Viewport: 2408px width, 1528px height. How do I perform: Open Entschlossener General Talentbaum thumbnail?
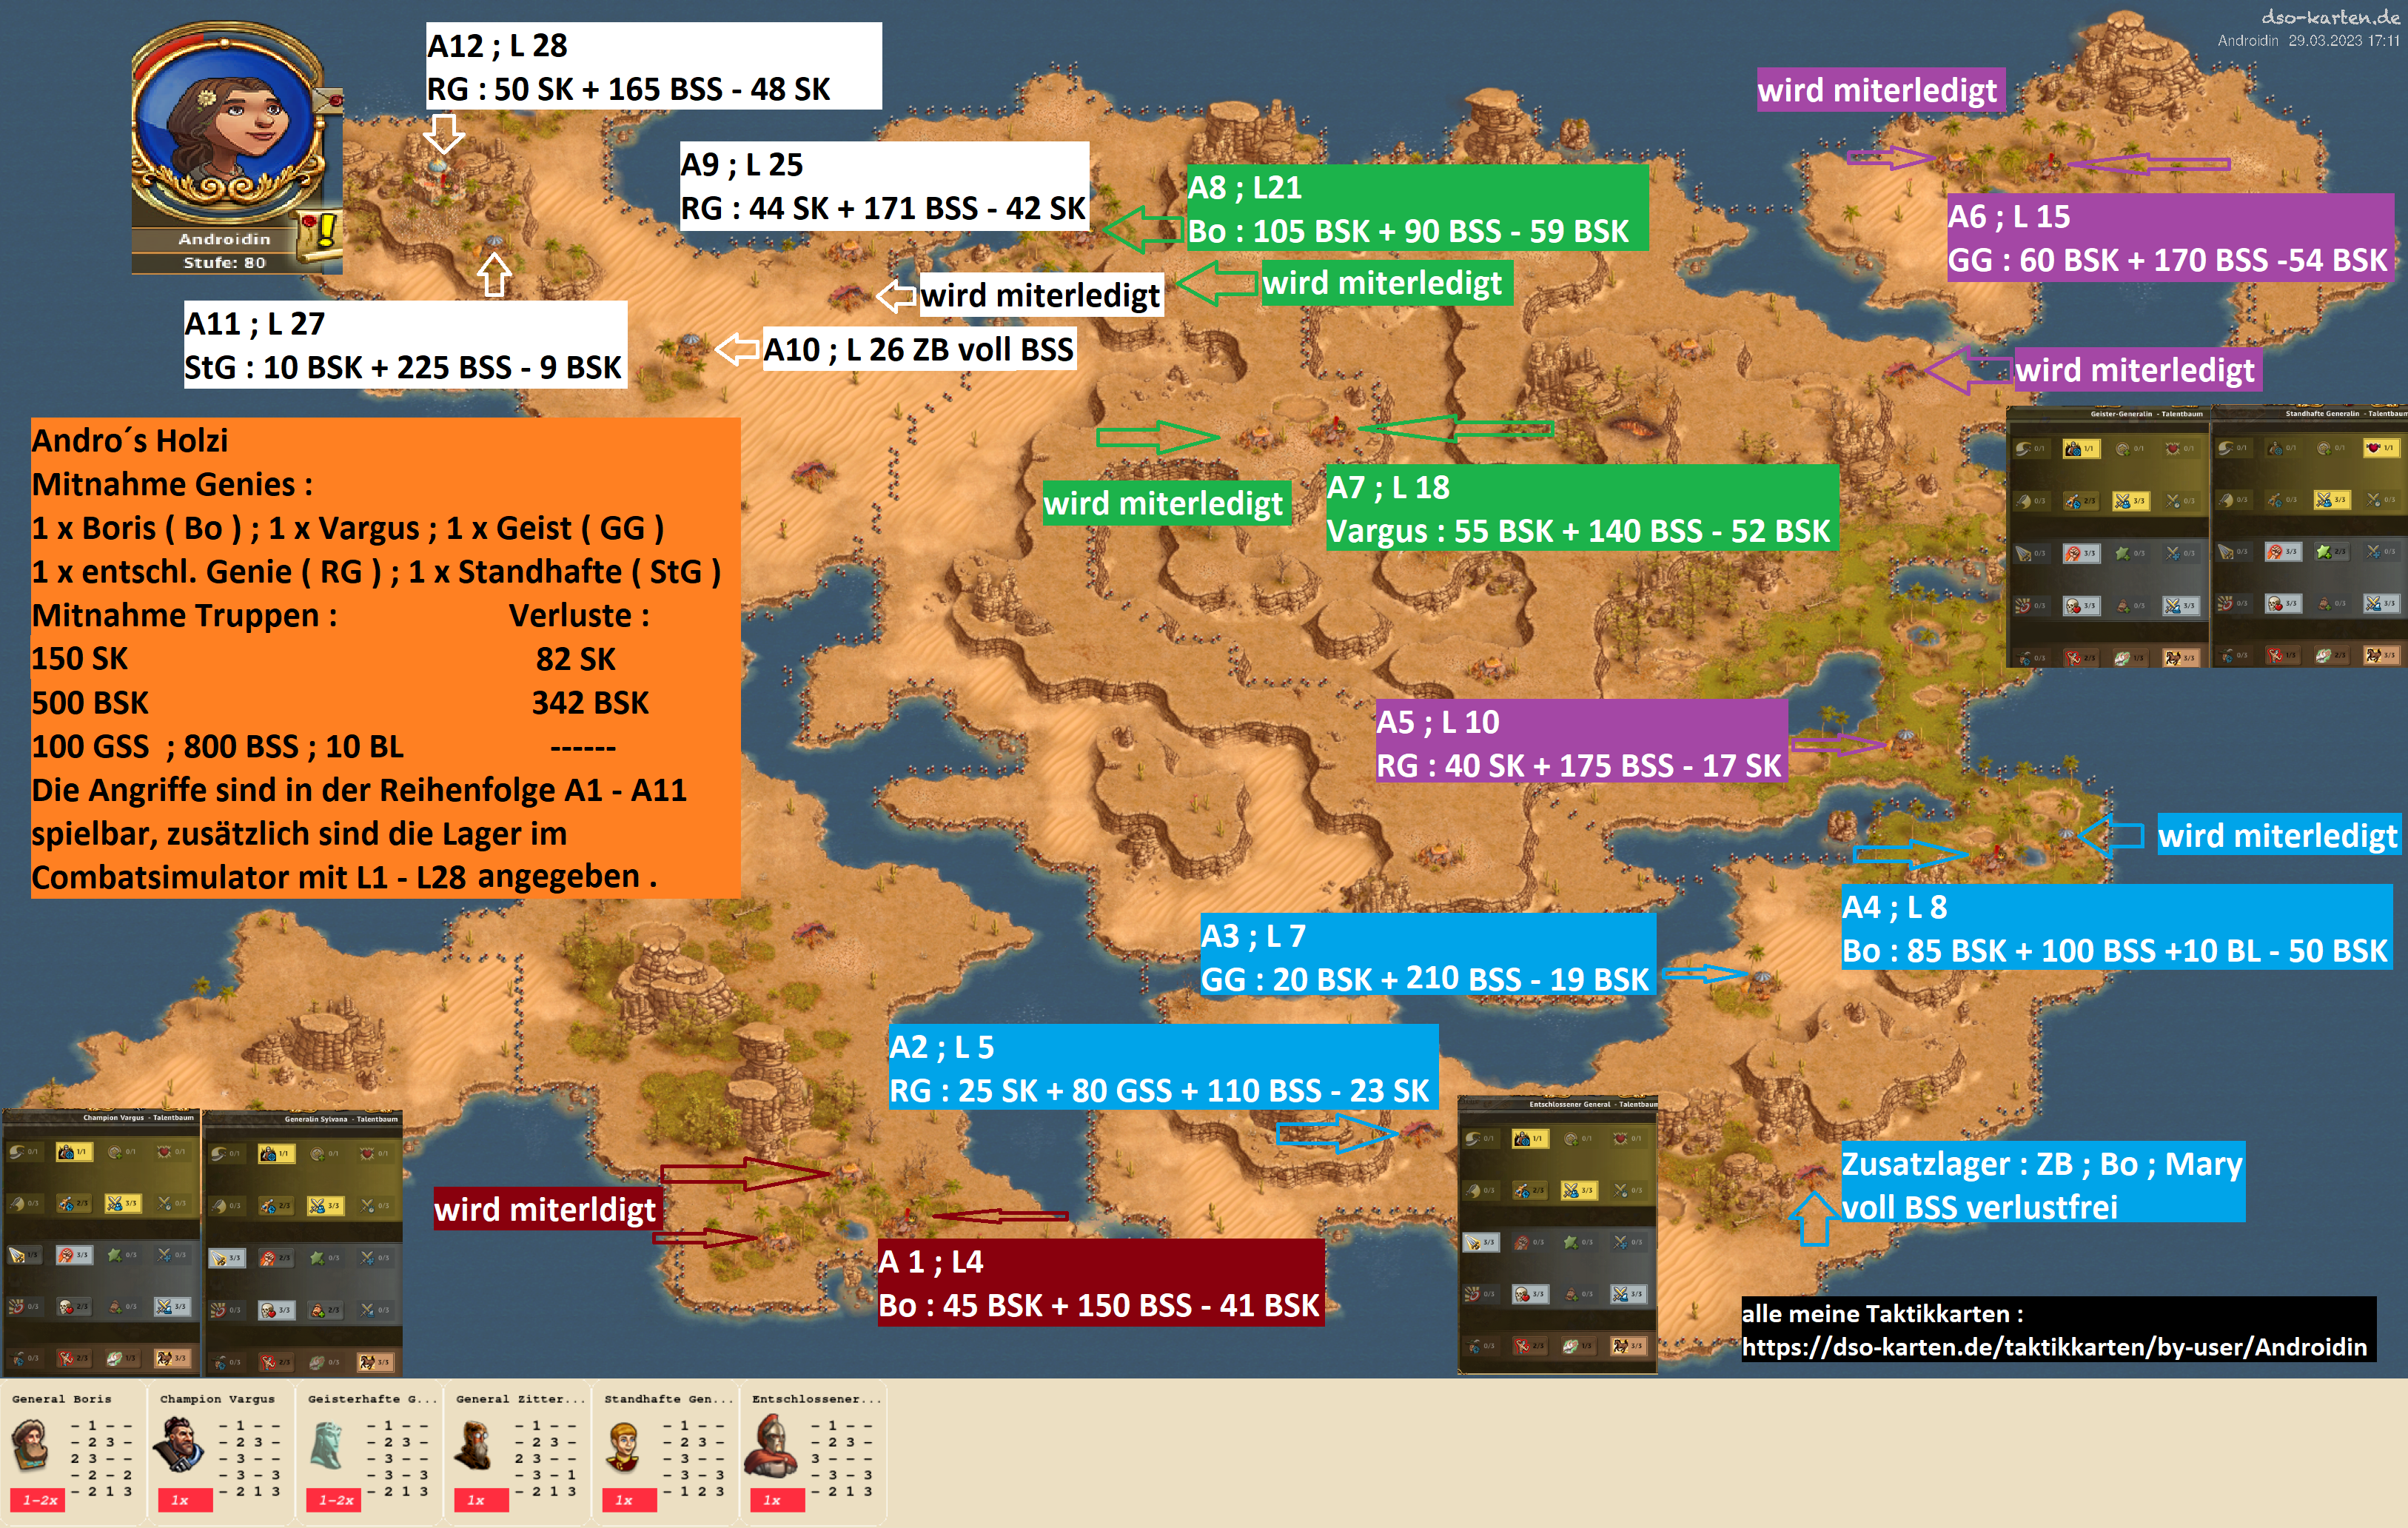[x=1557, y=1234]
